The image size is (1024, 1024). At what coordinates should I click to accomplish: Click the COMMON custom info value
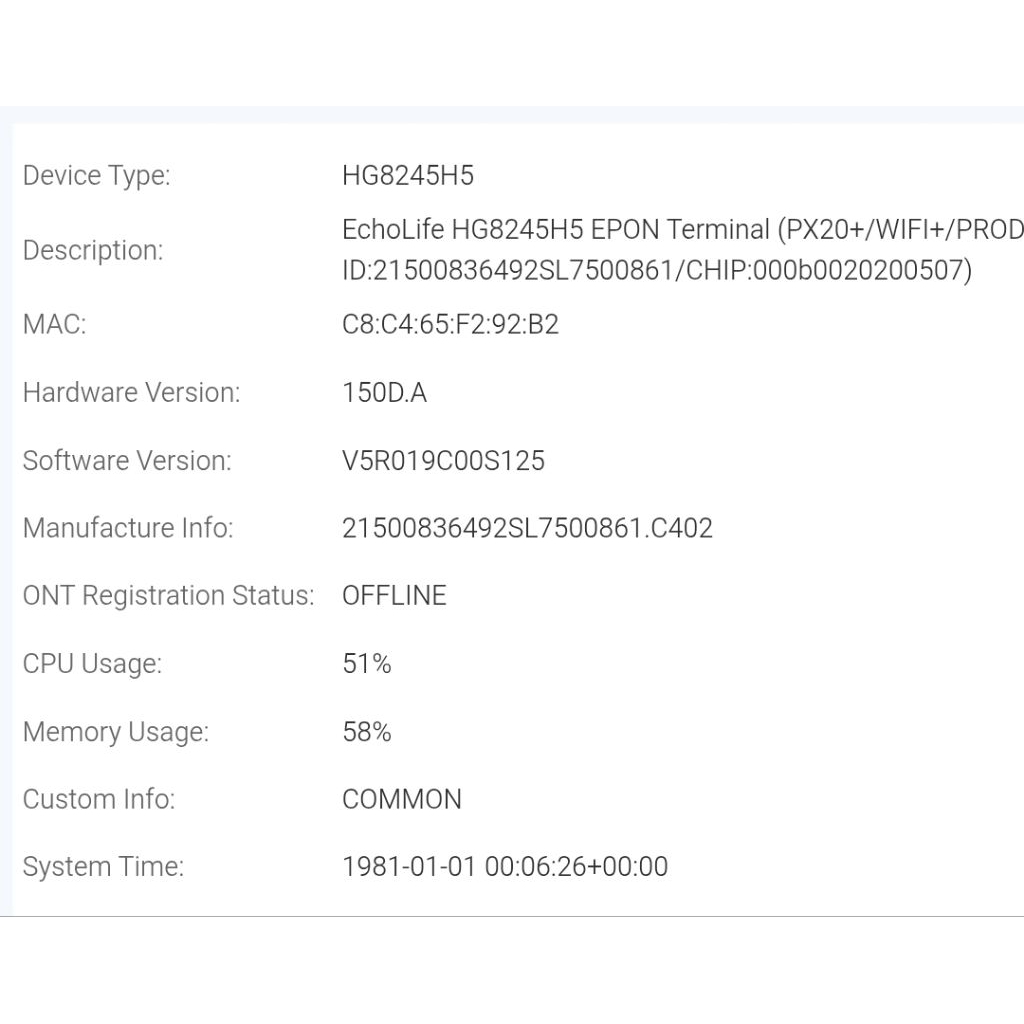tap(402, 800)
